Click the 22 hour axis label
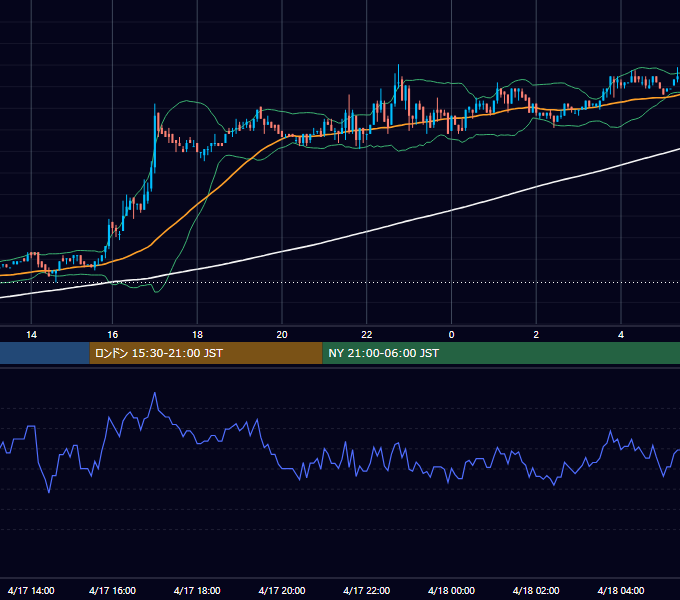The image size is (680, 600). pyautogui.click(x=367, y=335)
